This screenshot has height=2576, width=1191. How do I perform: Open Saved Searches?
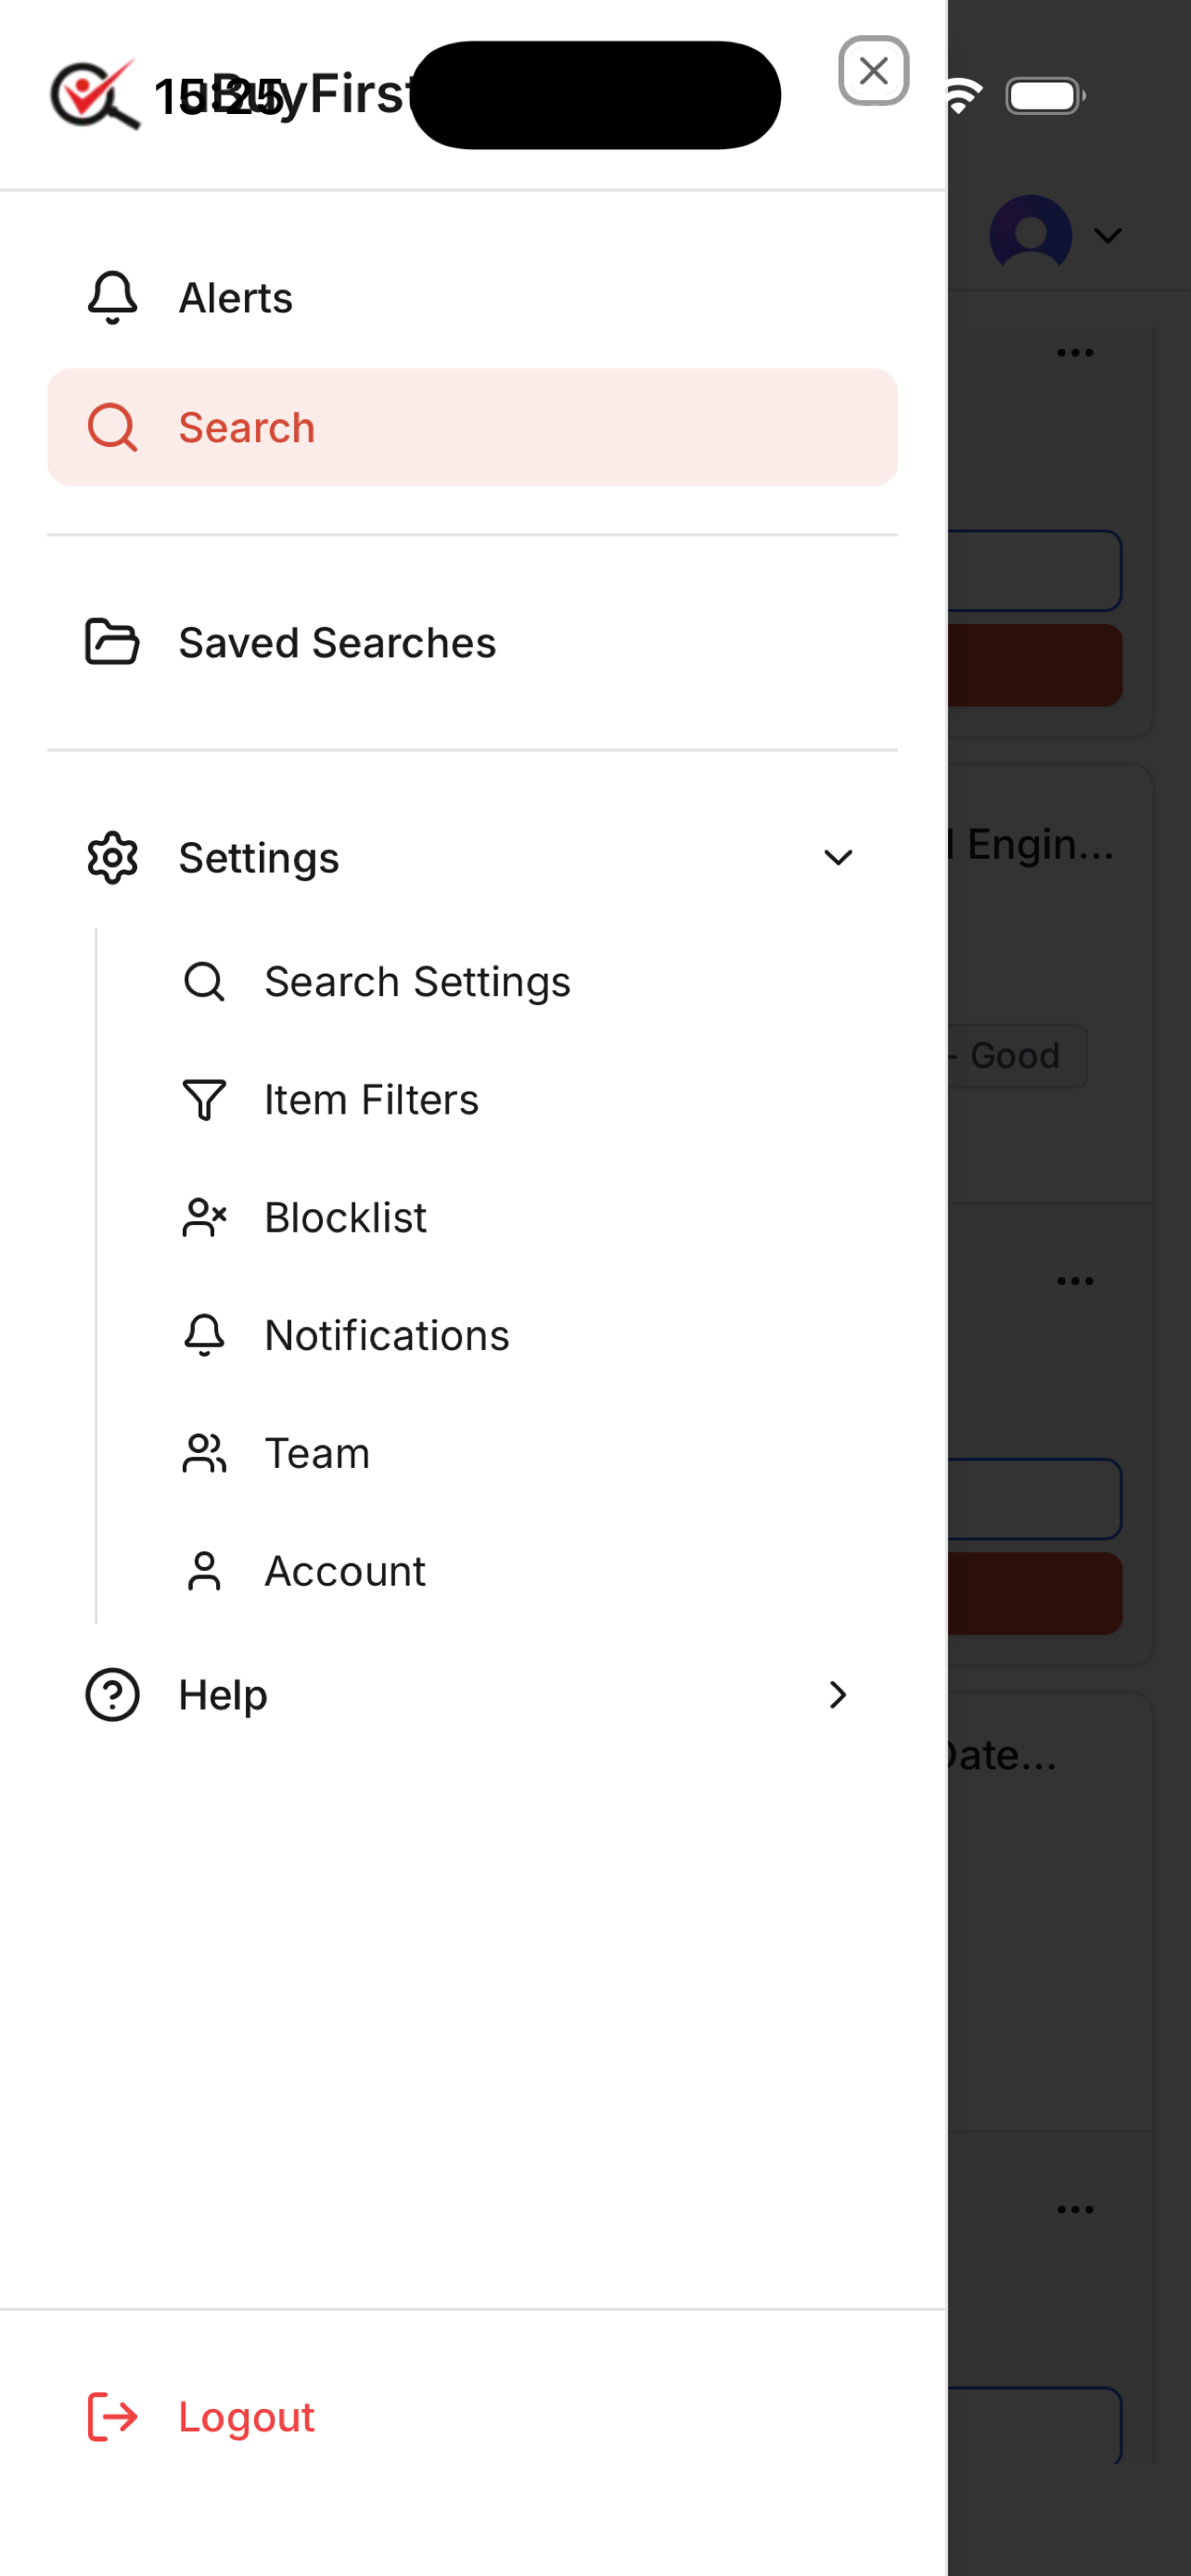(472, 643)
